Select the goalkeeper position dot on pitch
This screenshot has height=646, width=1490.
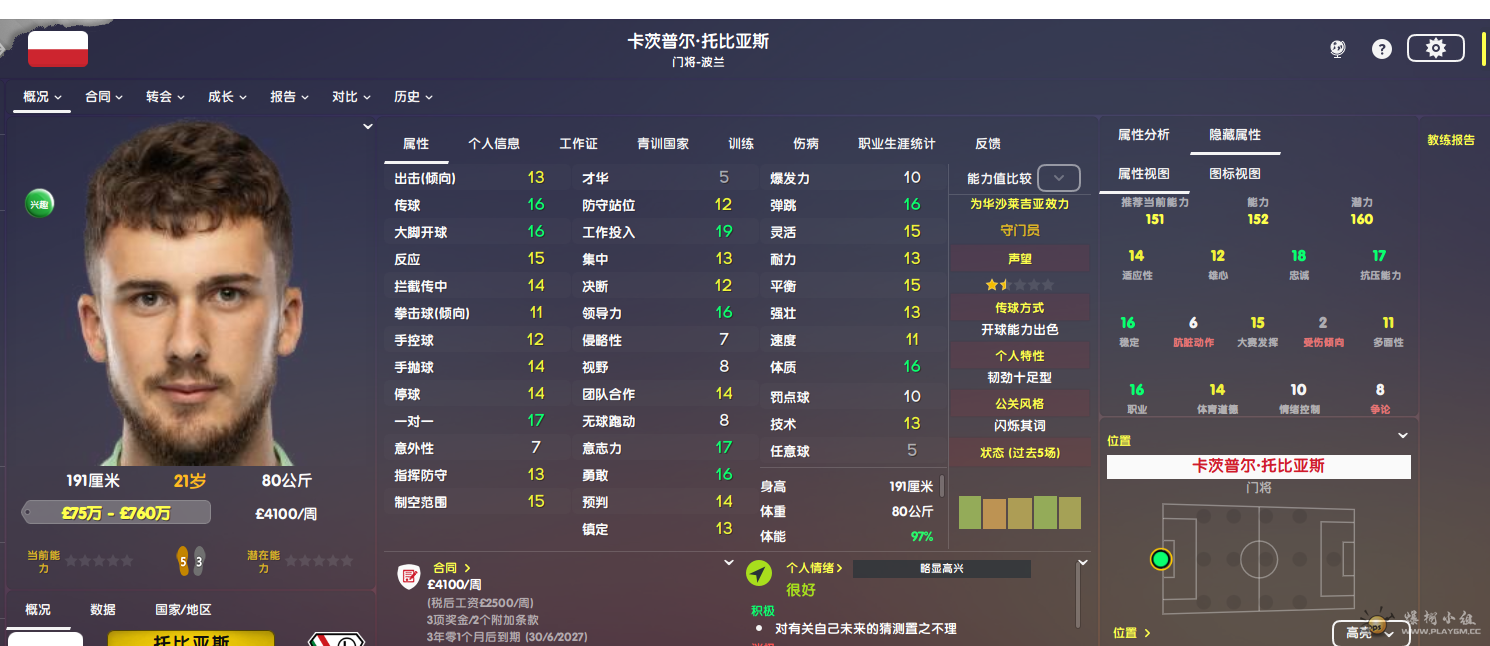pyautogui.click(x=1160, y=559)
